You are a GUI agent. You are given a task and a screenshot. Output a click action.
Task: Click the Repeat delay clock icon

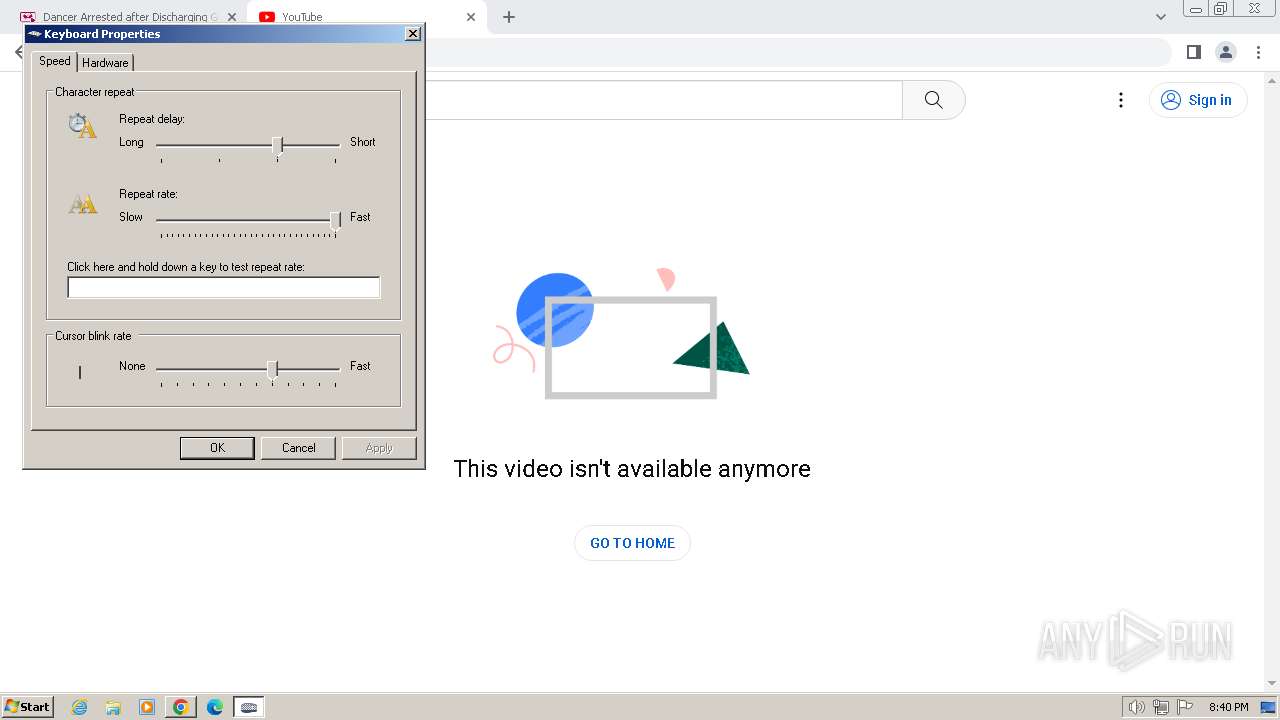click(82, 126)
